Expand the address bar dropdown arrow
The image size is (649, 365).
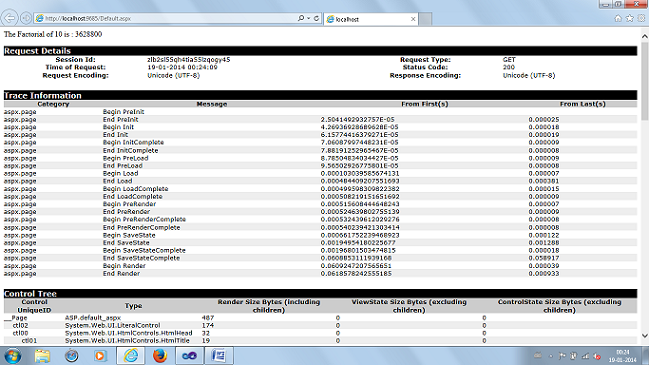coord(309,18)
